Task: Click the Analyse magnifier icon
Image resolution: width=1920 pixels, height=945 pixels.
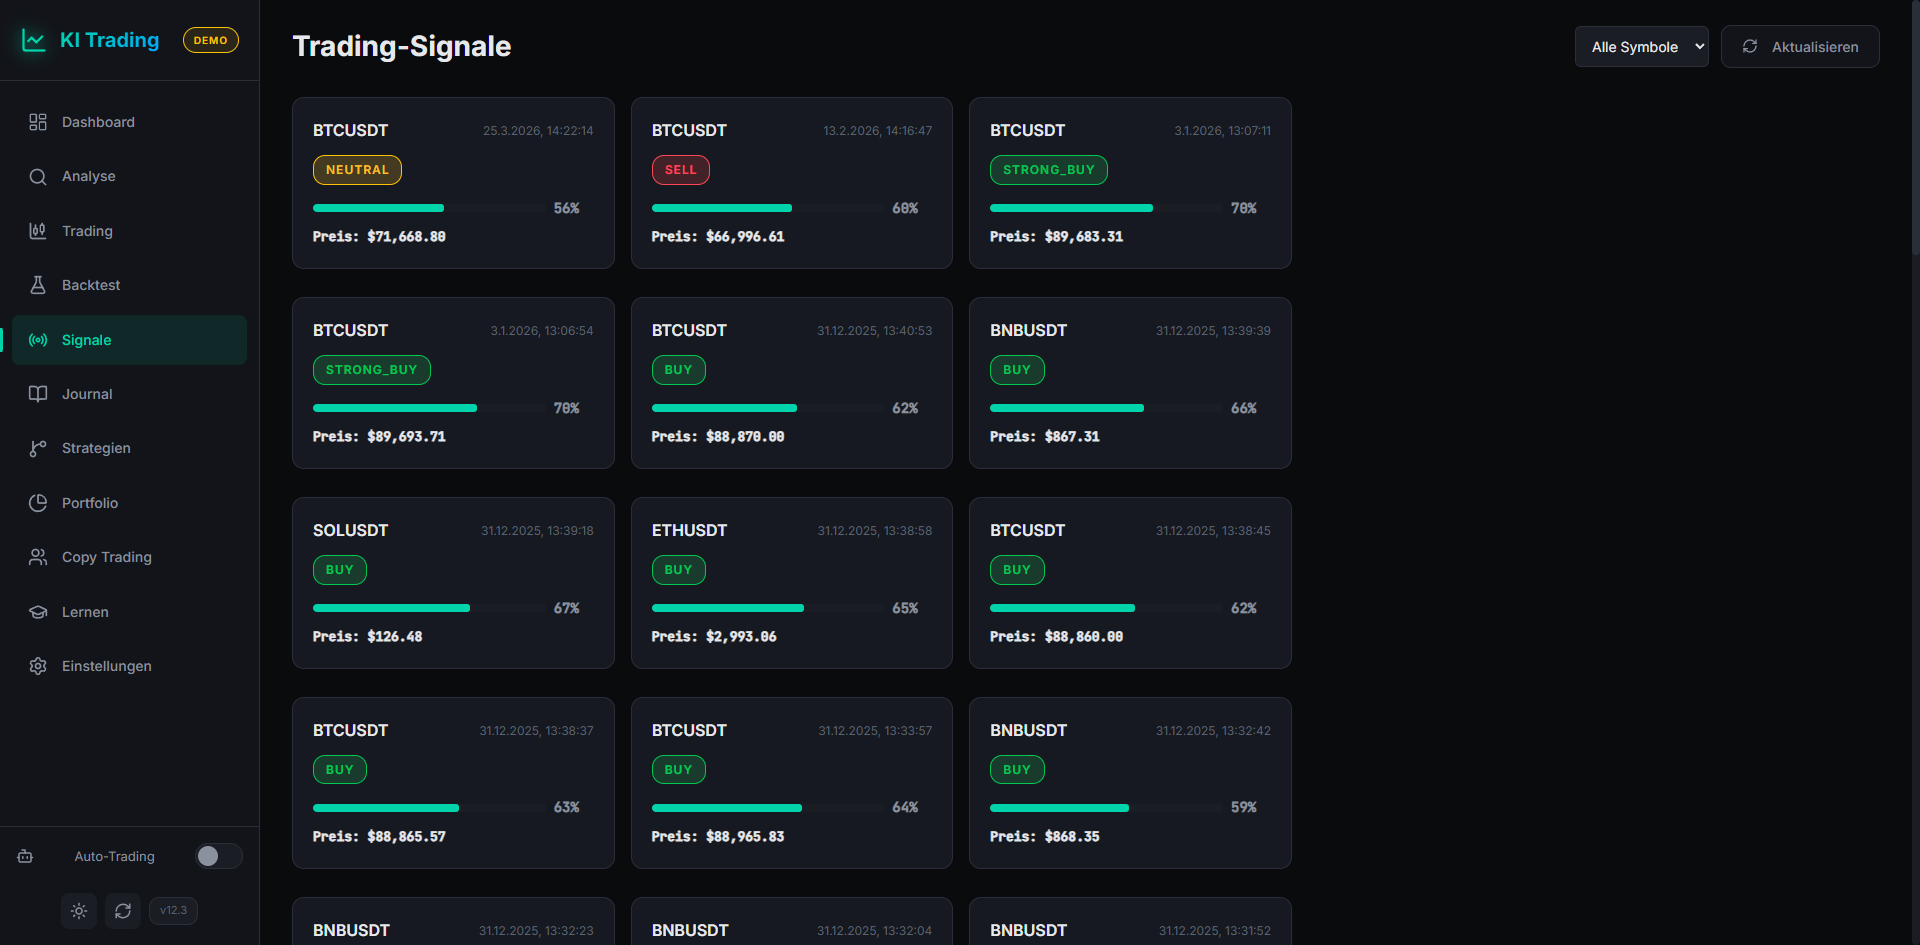Action: 38,177
